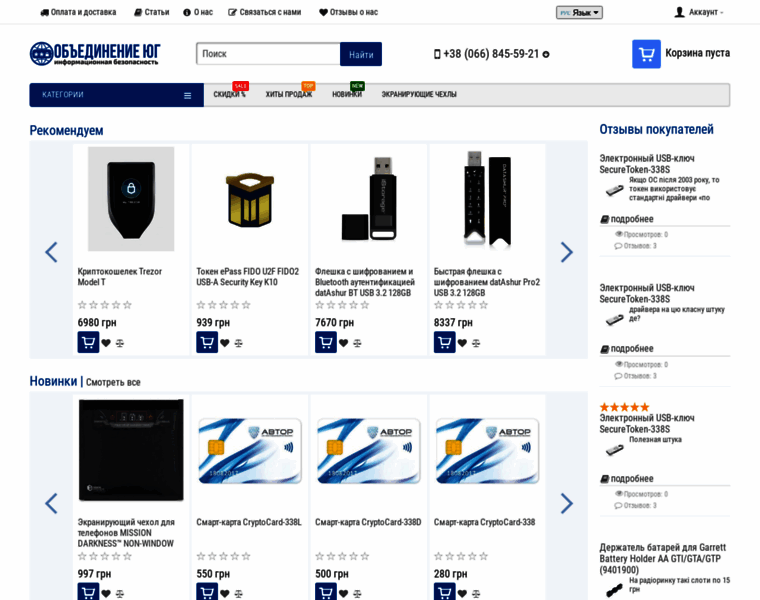Add Mission Darkness shielding case to cart
This screenshot has height=600, width=760.
[x=88, y=592]
